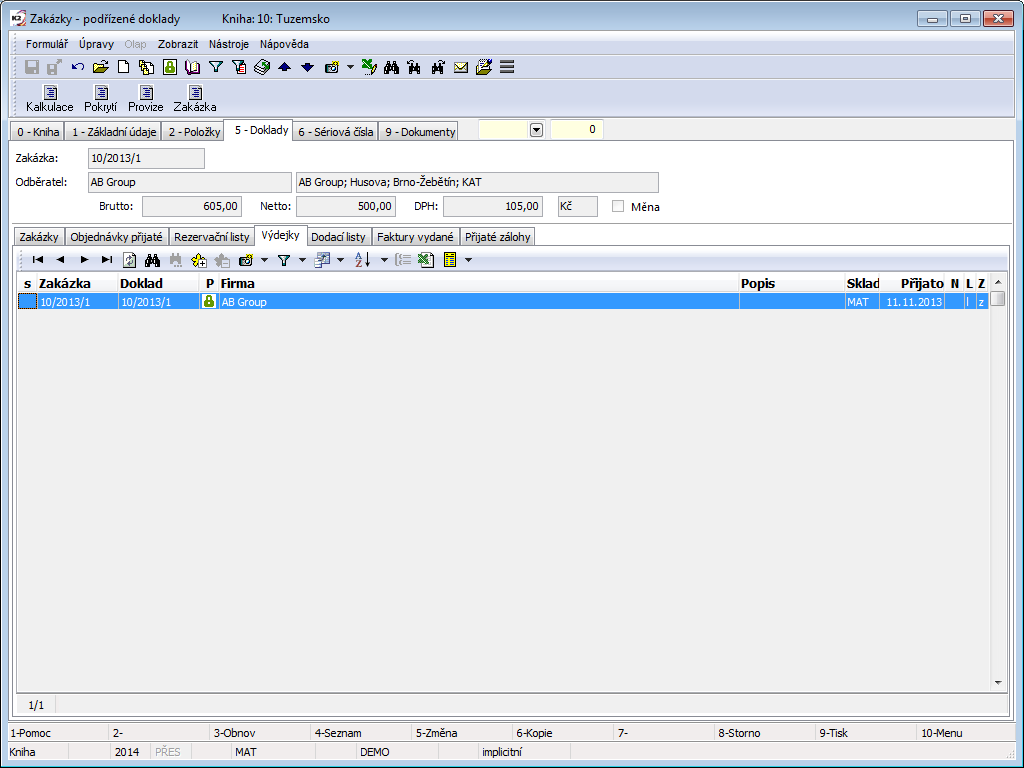Screen dimensions: 1024x768
Task: Open a record with the folder icon
Action: coord(101,67)
